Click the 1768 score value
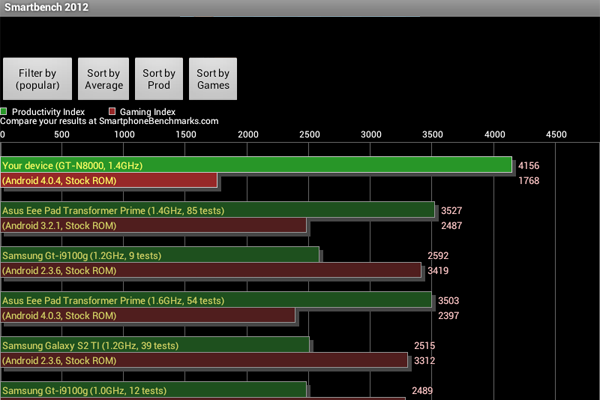Image resolution: width=600 pixels, height=400 pixels. (528, 181)
